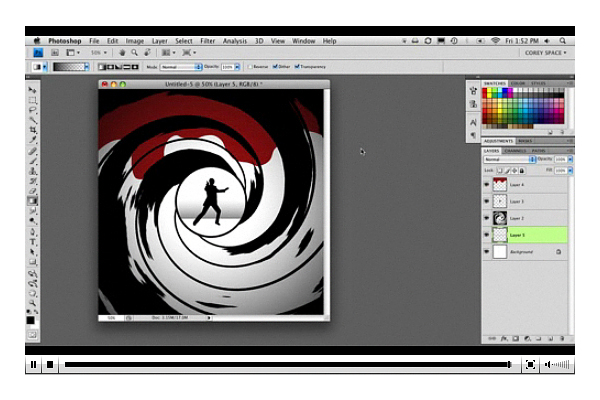Open the layer Opacity dropdown arrow

click(x=570, y=159)
